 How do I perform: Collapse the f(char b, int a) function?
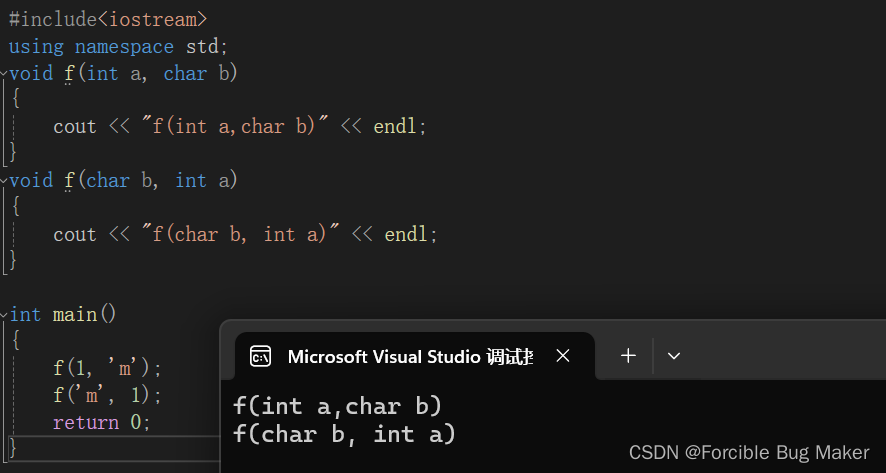point(4,181)
